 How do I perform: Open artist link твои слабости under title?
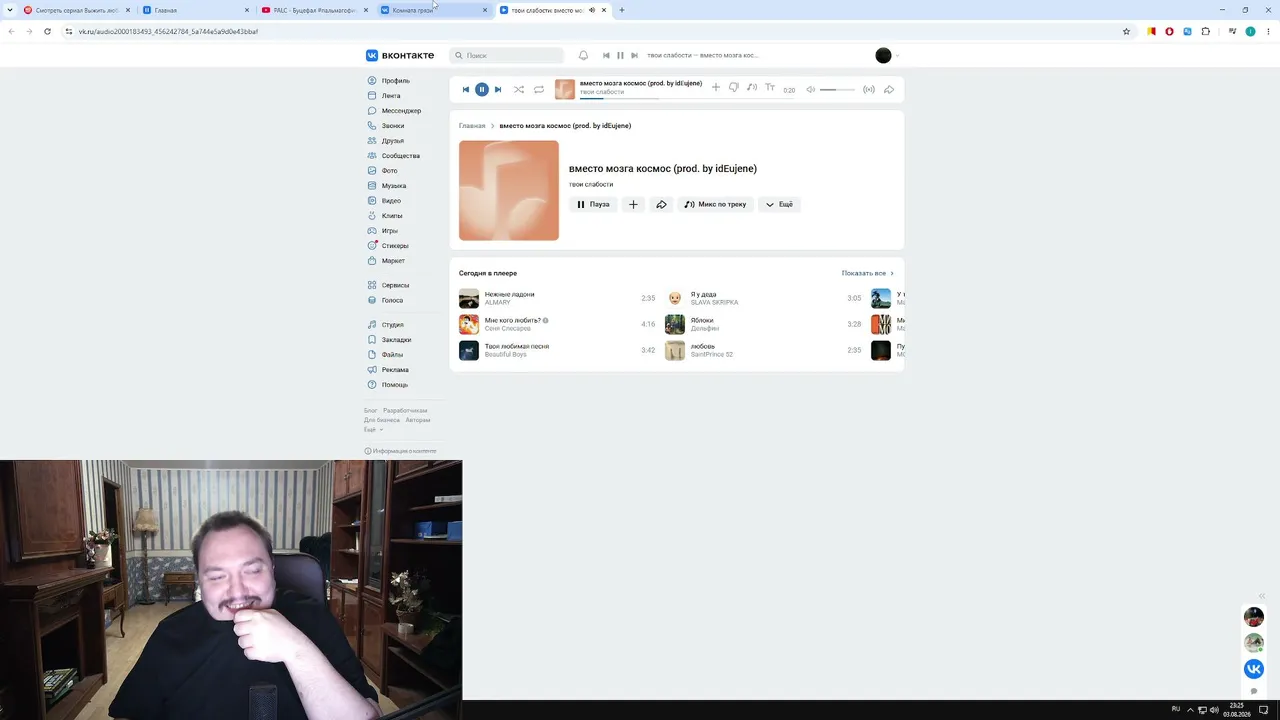(591, 184)
